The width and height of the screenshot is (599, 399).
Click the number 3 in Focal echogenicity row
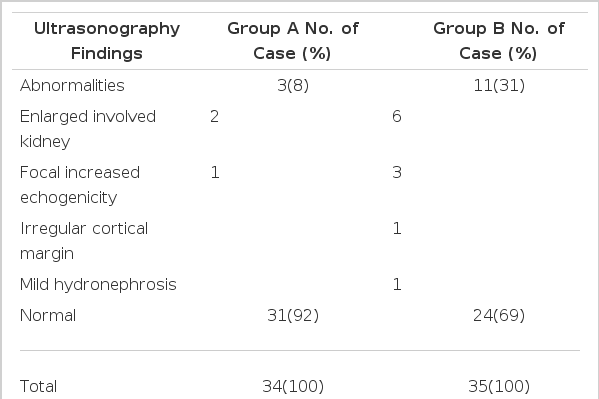pyautogui.click(x=397, y=172)
